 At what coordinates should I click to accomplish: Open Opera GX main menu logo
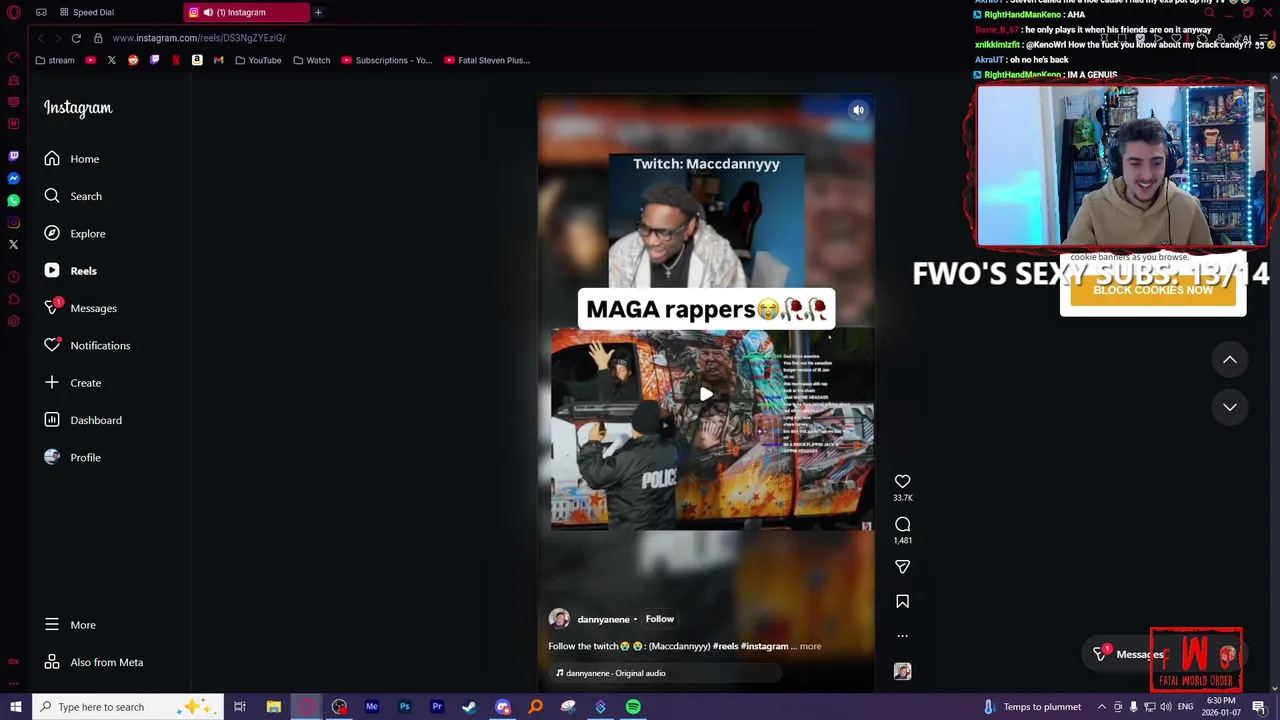point(13,12)
